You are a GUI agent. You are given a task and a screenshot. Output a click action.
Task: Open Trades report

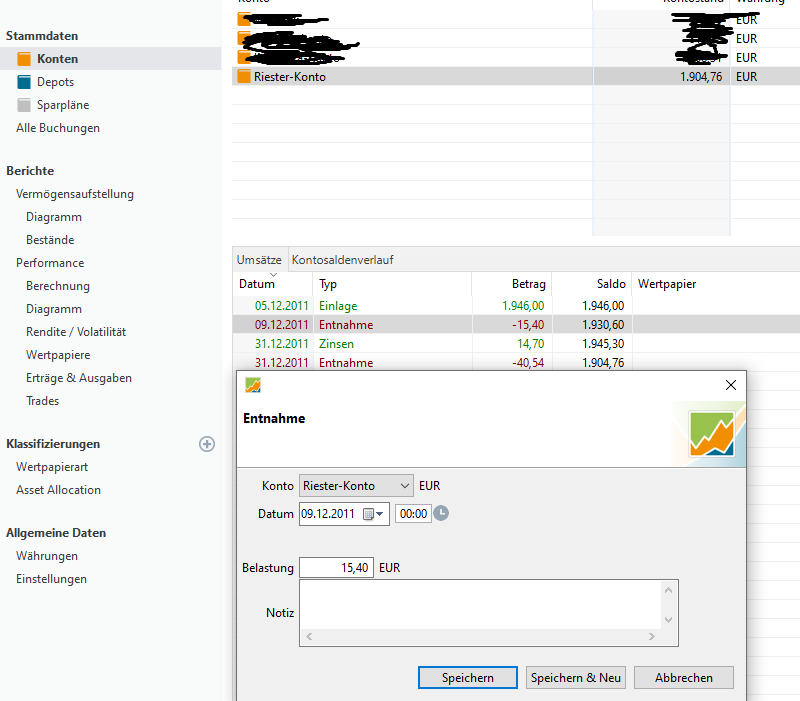click(43, 401)
